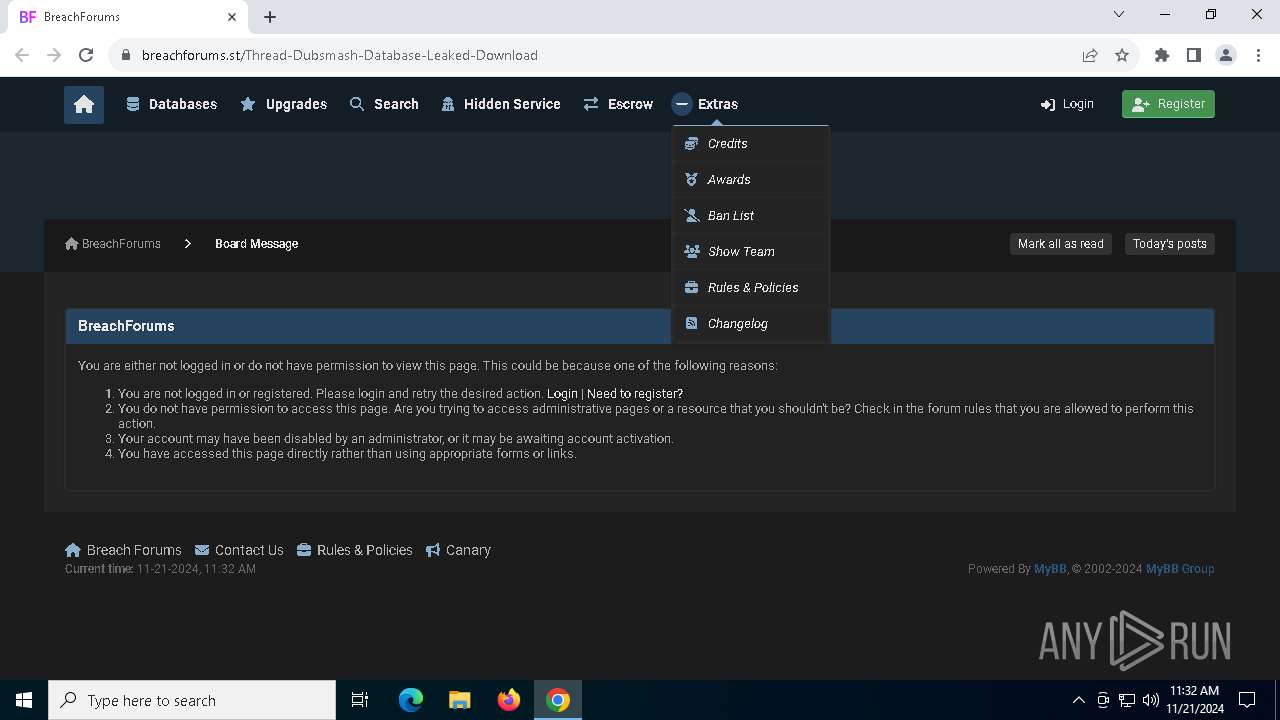Open Ban List from the Extras menu

[x=751, y=216]
